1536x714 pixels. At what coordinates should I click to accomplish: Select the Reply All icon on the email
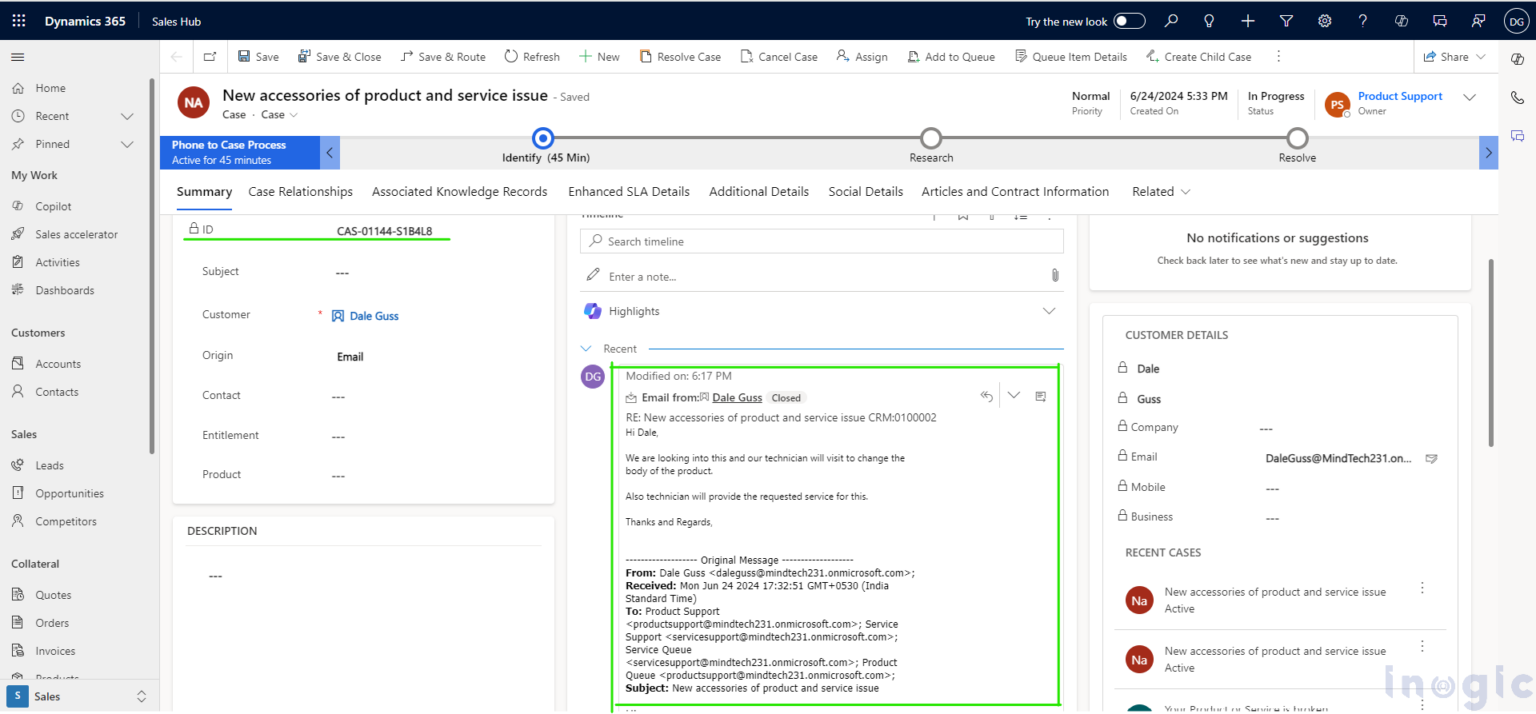[x=986, y=395]
